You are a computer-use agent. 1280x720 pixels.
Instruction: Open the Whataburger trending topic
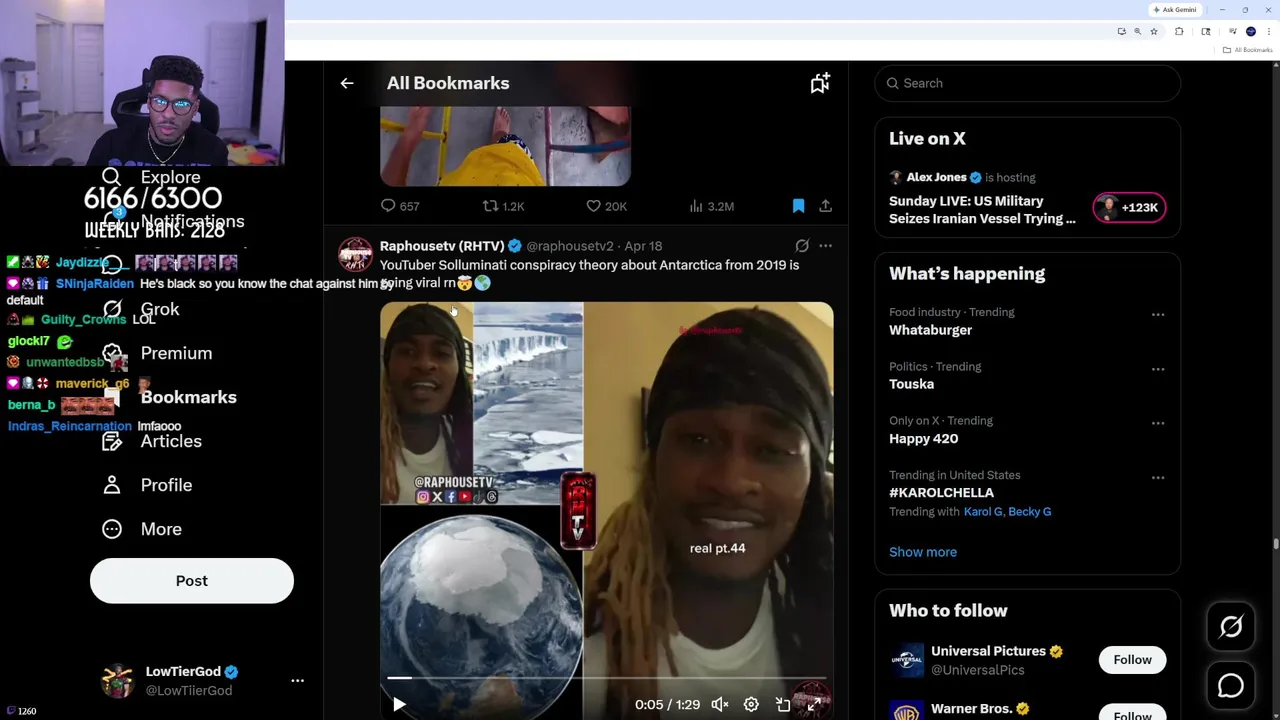click(930, 330)
